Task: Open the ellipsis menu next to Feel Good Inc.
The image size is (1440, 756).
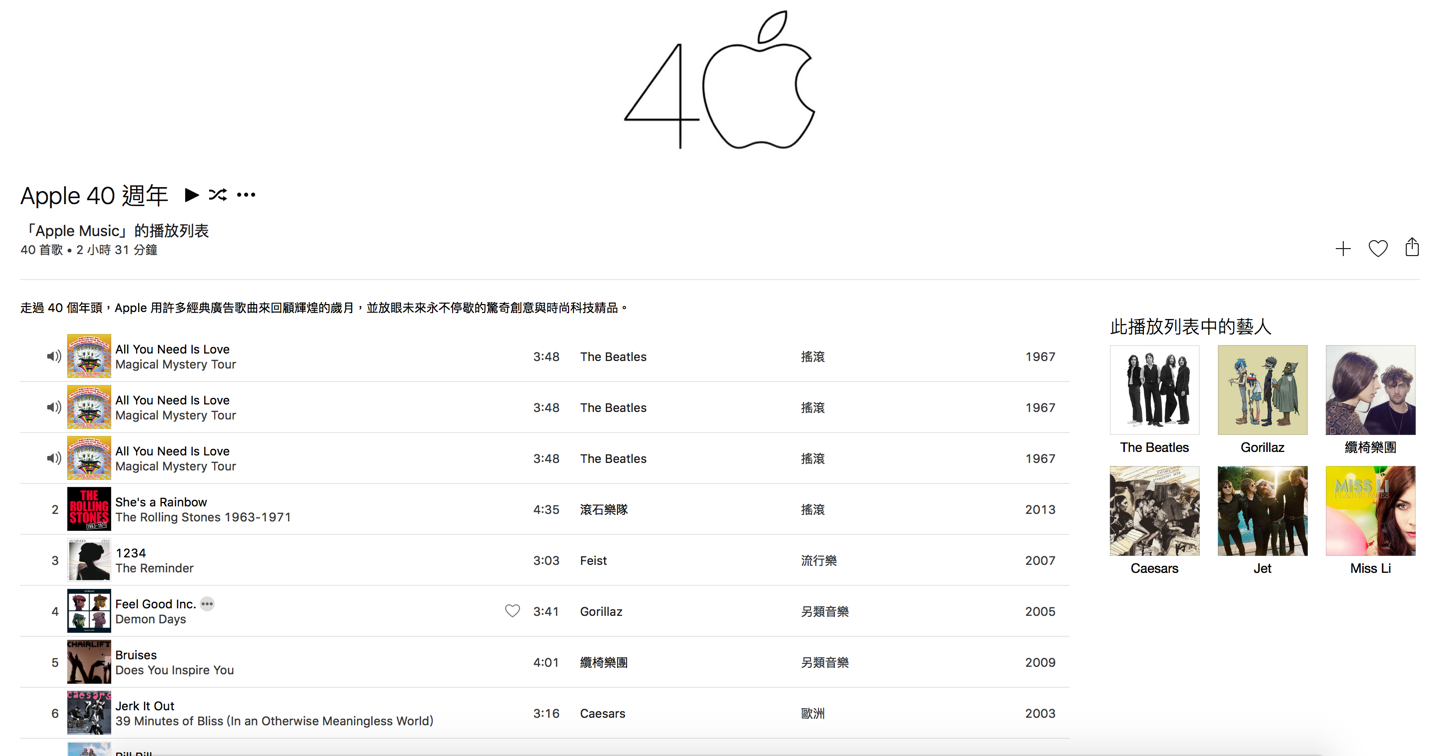Action: tap(207, 604)
